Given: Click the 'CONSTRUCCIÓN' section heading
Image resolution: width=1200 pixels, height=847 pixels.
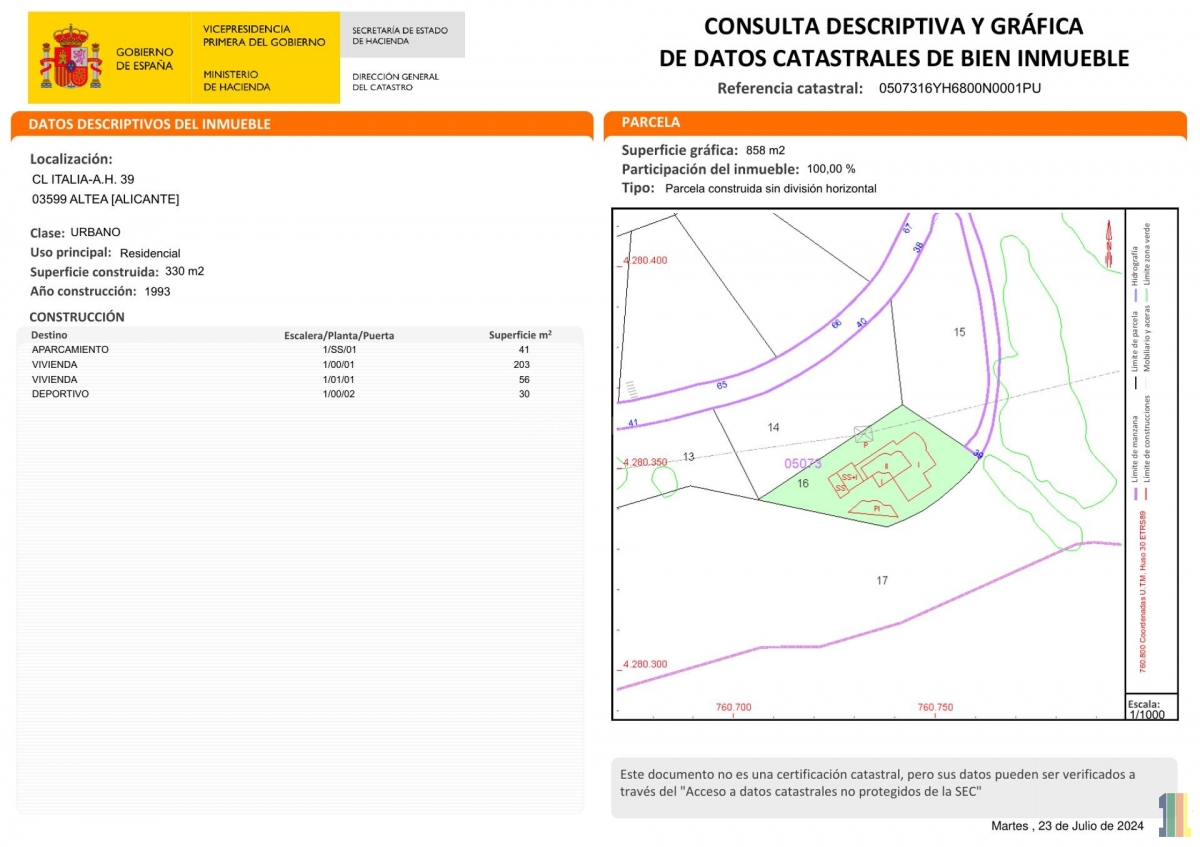Looking at the screenshot, I should pyautogui.click(x=77, y=317).
